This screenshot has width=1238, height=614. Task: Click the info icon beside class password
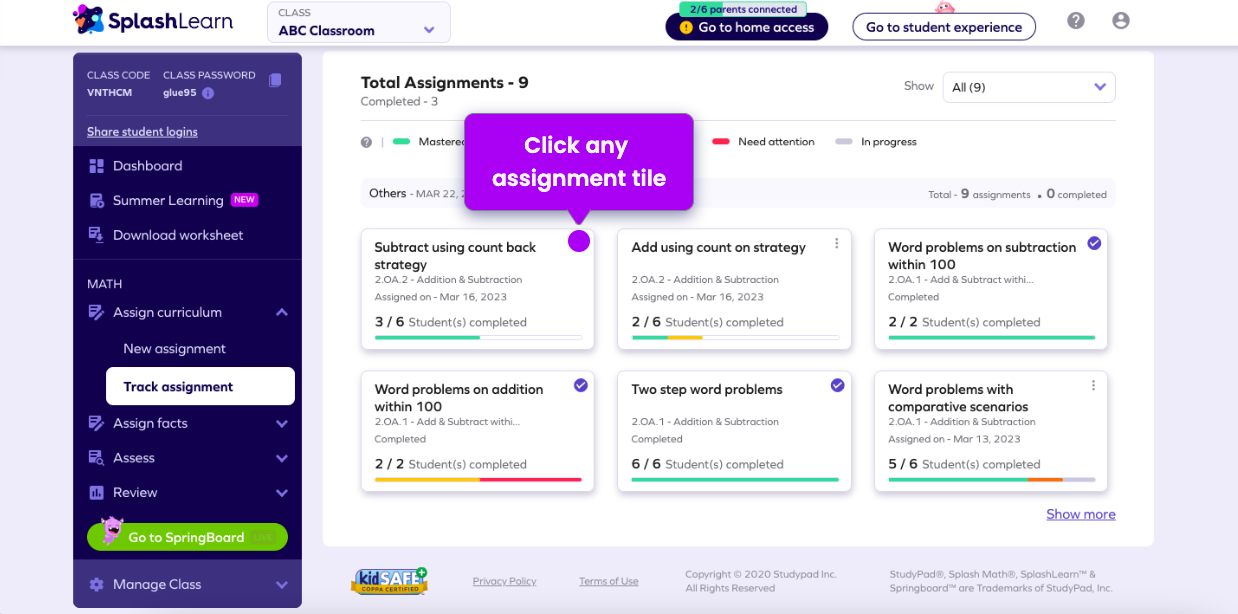tap(208, 93)
